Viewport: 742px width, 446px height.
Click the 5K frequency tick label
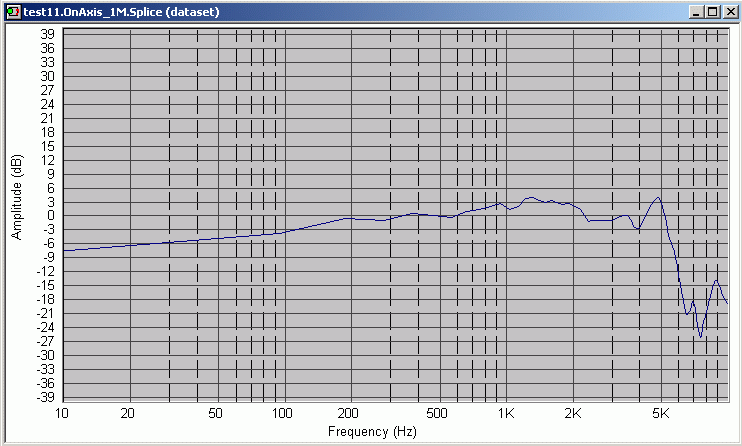pos(661,413)
